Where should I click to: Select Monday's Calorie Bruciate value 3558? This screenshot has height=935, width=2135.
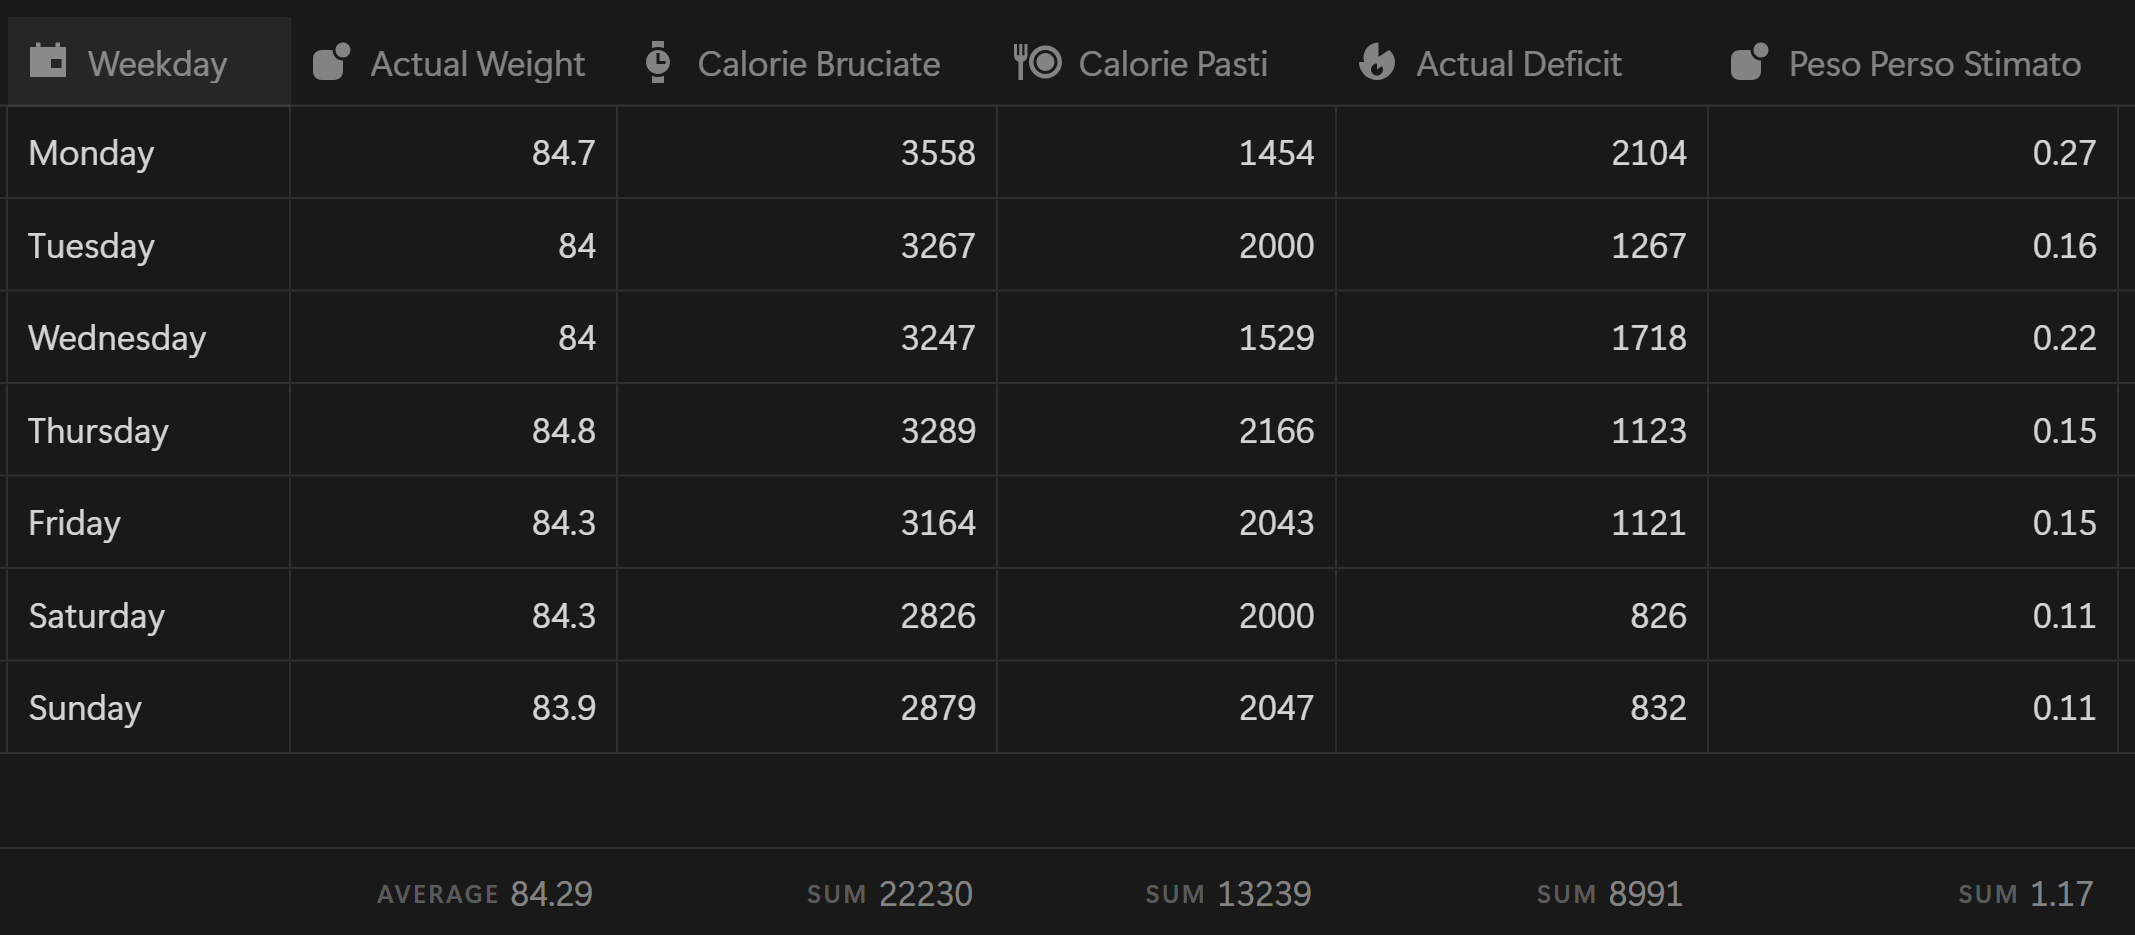[807, 153]
